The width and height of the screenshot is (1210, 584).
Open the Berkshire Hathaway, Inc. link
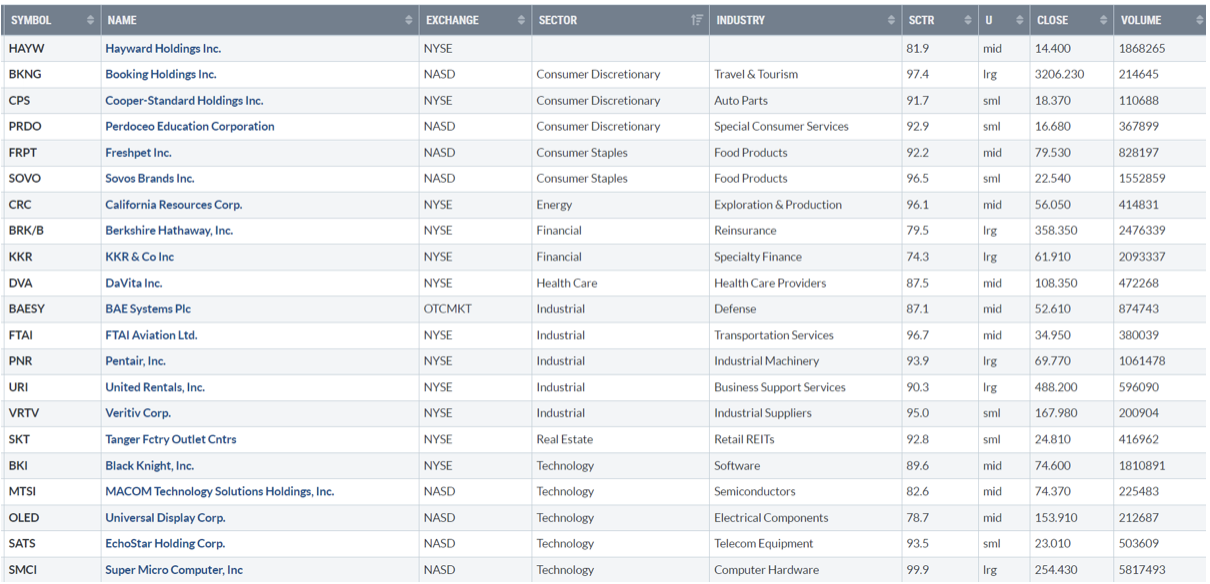pyautogui.click(x=169, y=231)
